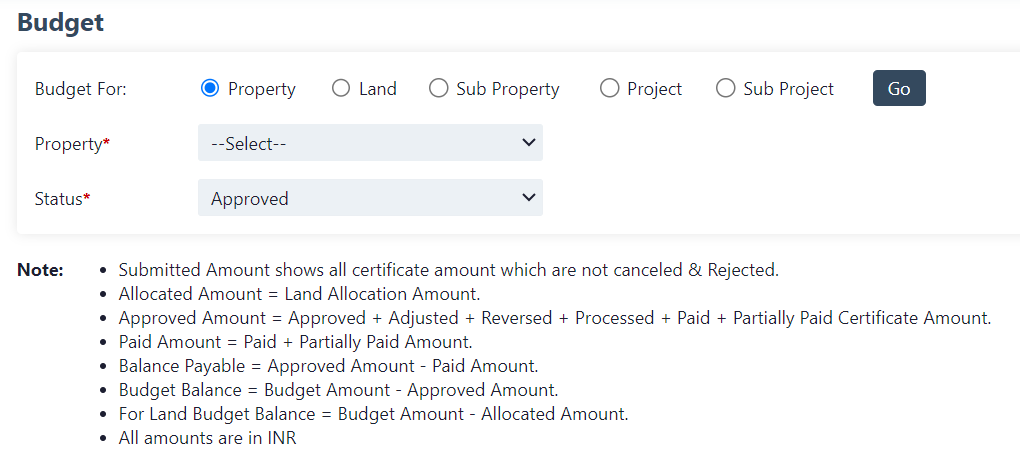This screenshot has width=1020, height=453.
Task: Click the bold "Note:" label
Action: pyautogui.click(x=40, y=270)
